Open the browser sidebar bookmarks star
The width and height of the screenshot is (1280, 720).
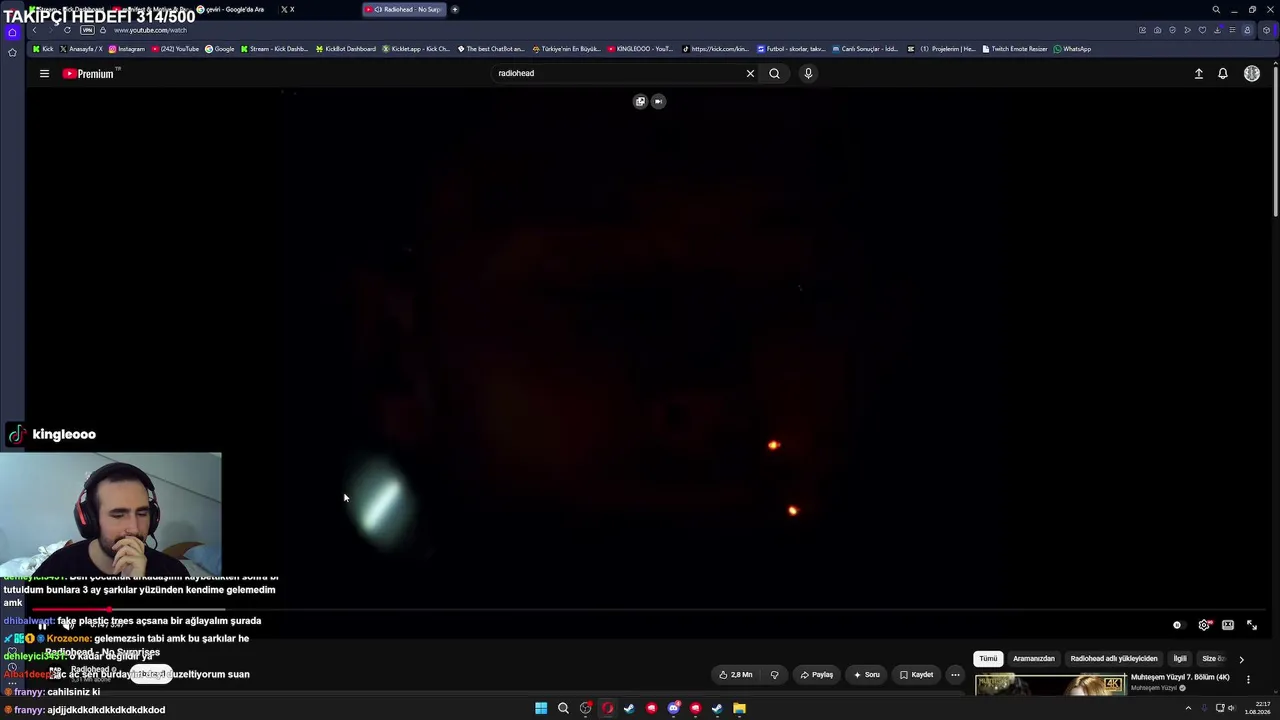click(12, 52)
